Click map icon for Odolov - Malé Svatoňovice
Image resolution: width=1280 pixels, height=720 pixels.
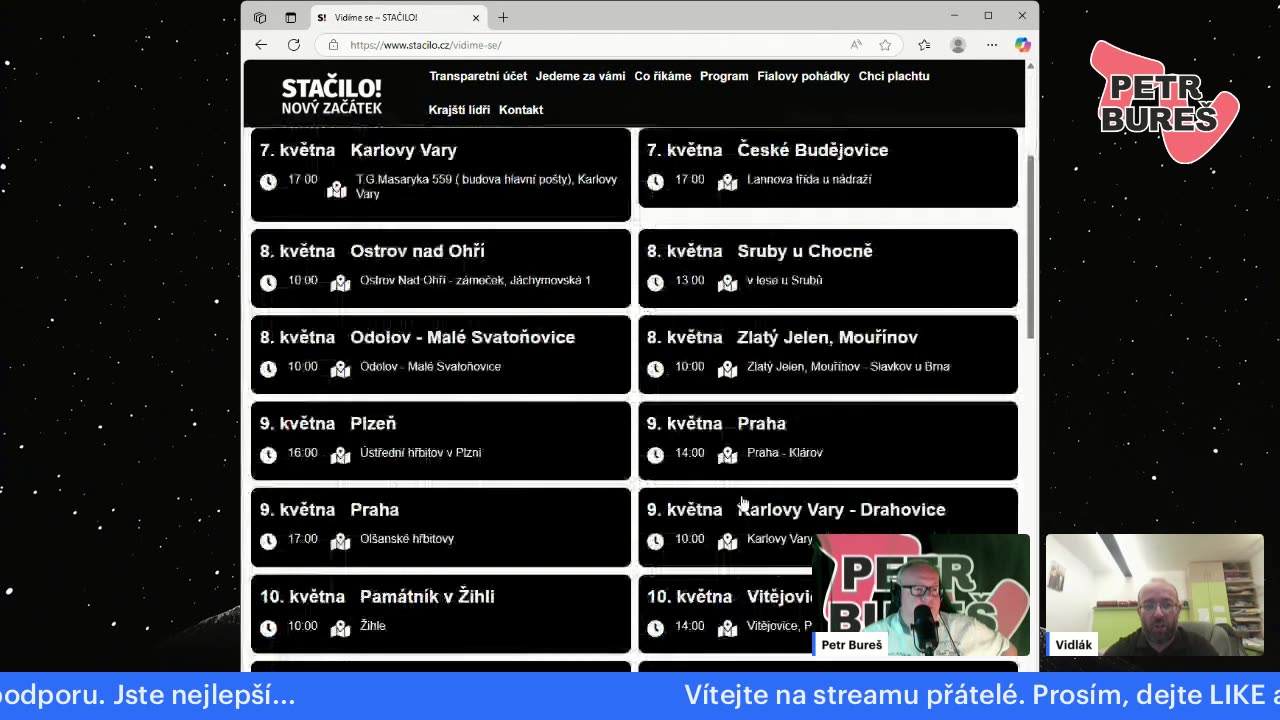pos(341,369)
